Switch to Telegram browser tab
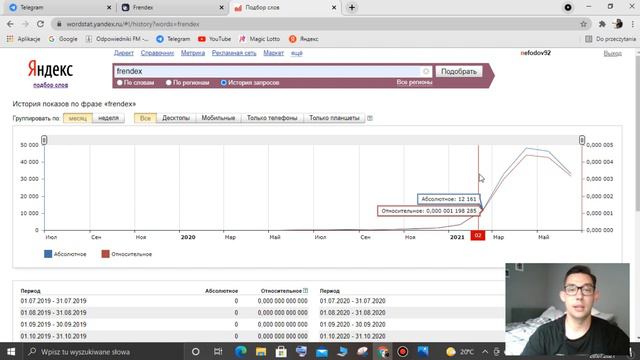The height and width of the screenshot is (360, 640). [x=59, y=7]
